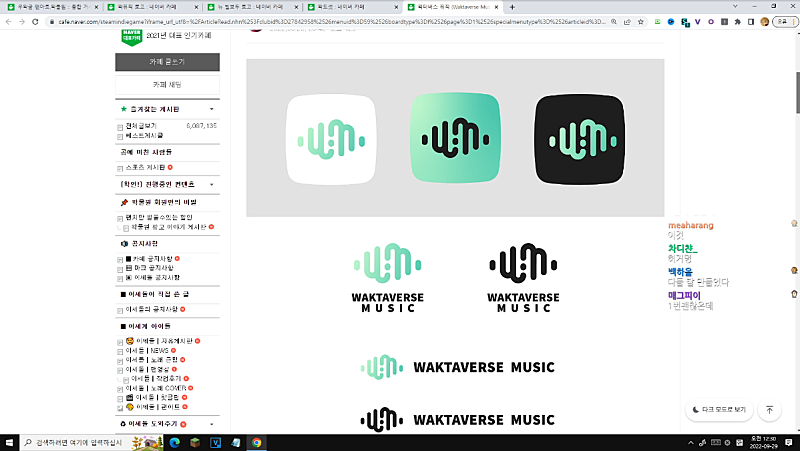The image size is (800, 451).
Task: Click the speaker icon beside 공지사항
Action: [124, 244]
